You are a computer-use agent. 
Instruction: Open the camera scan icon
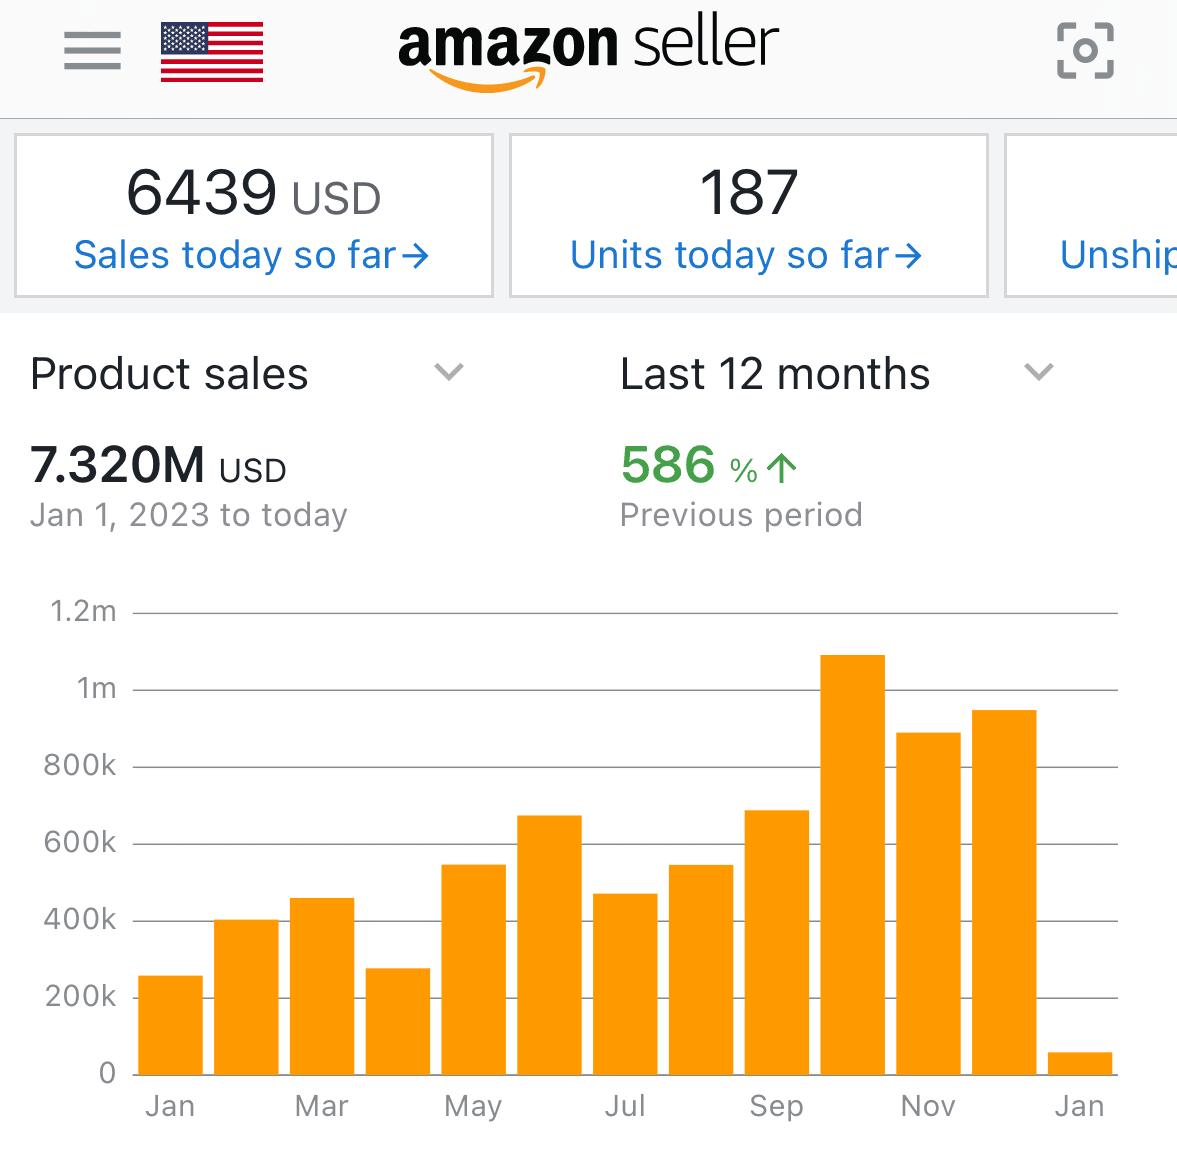[x=1085, y=51]
